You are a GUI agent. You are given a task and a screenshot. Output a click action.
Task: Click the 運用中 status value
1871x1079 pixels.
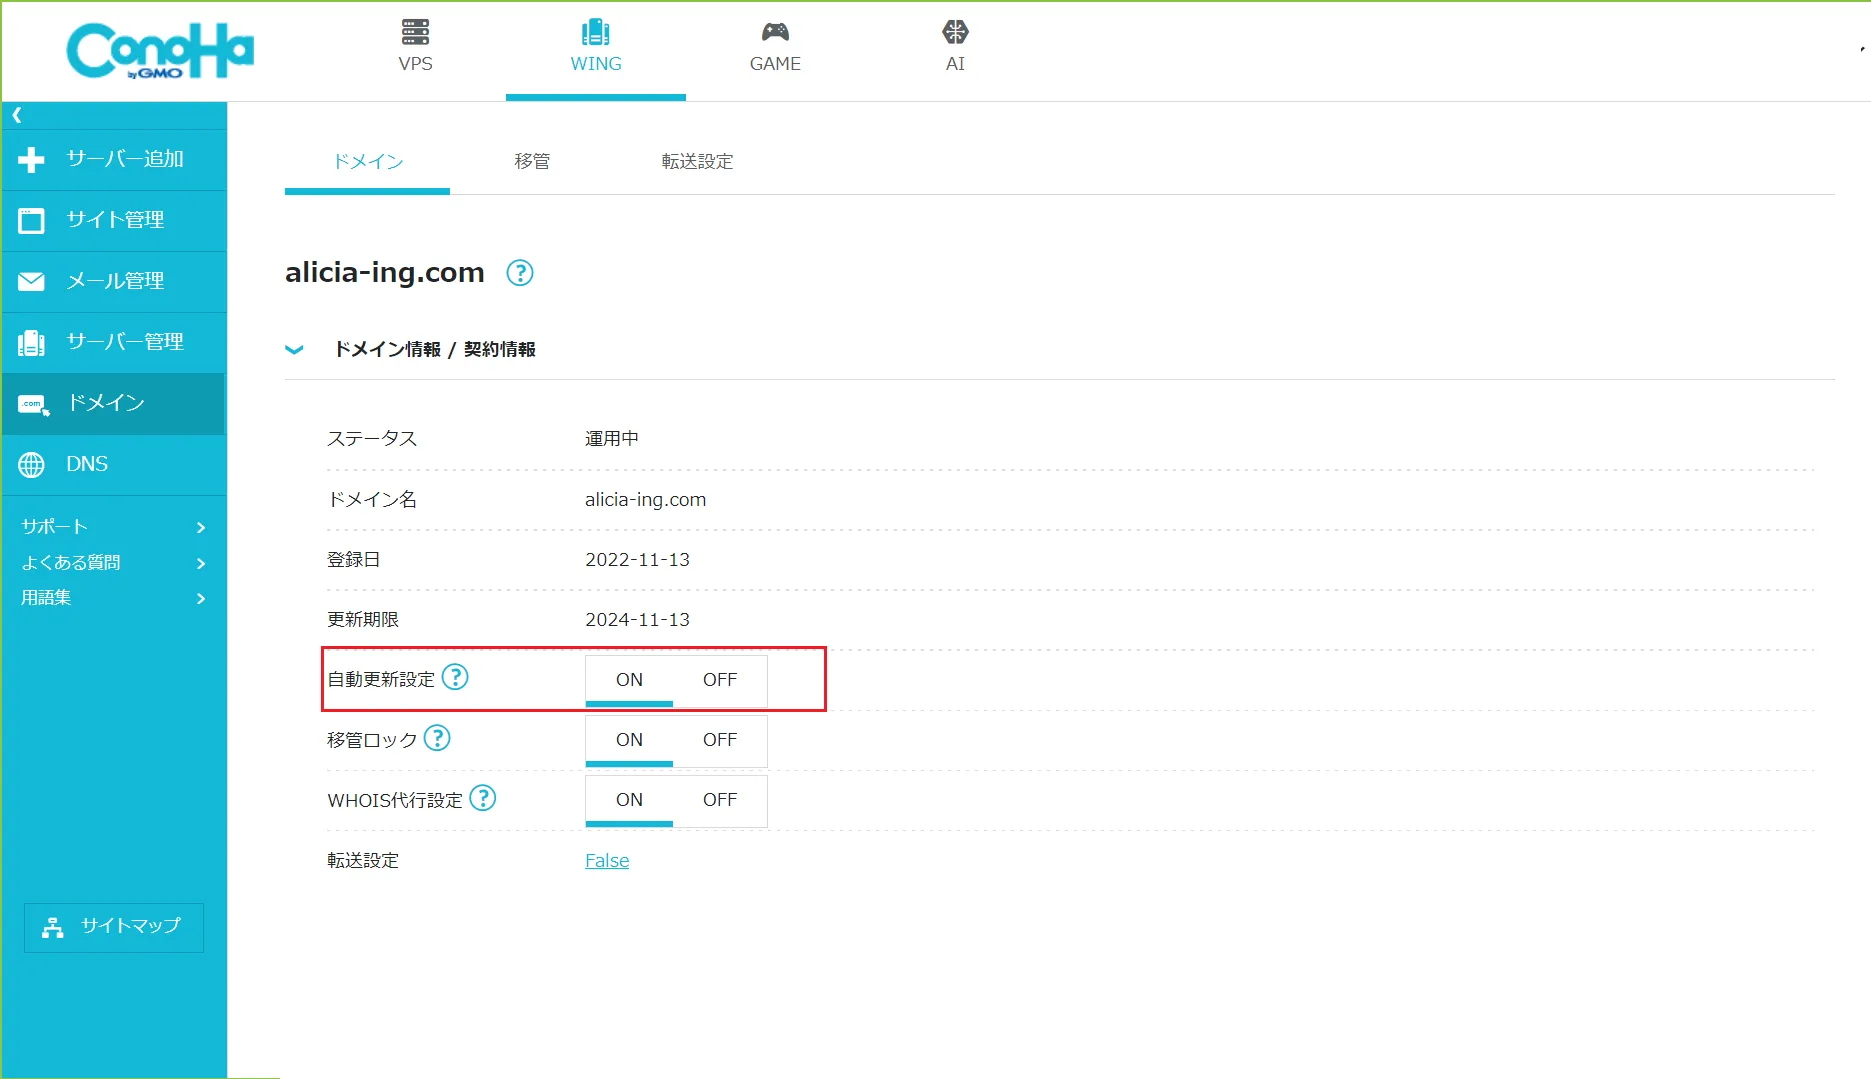612,439
